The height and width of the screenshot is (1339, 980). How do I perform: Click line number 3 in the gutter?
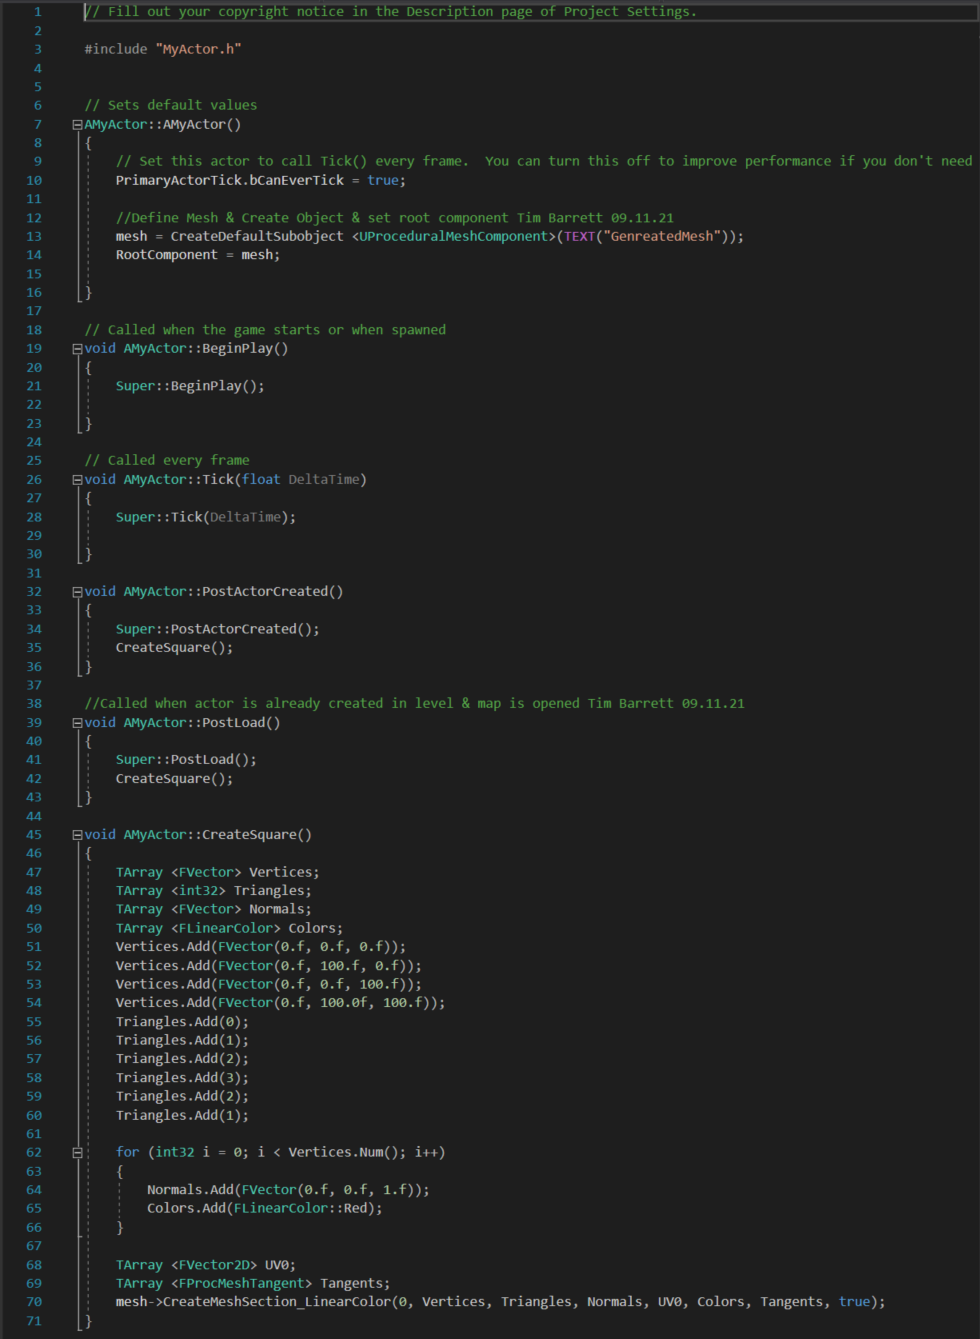[38, 49]
